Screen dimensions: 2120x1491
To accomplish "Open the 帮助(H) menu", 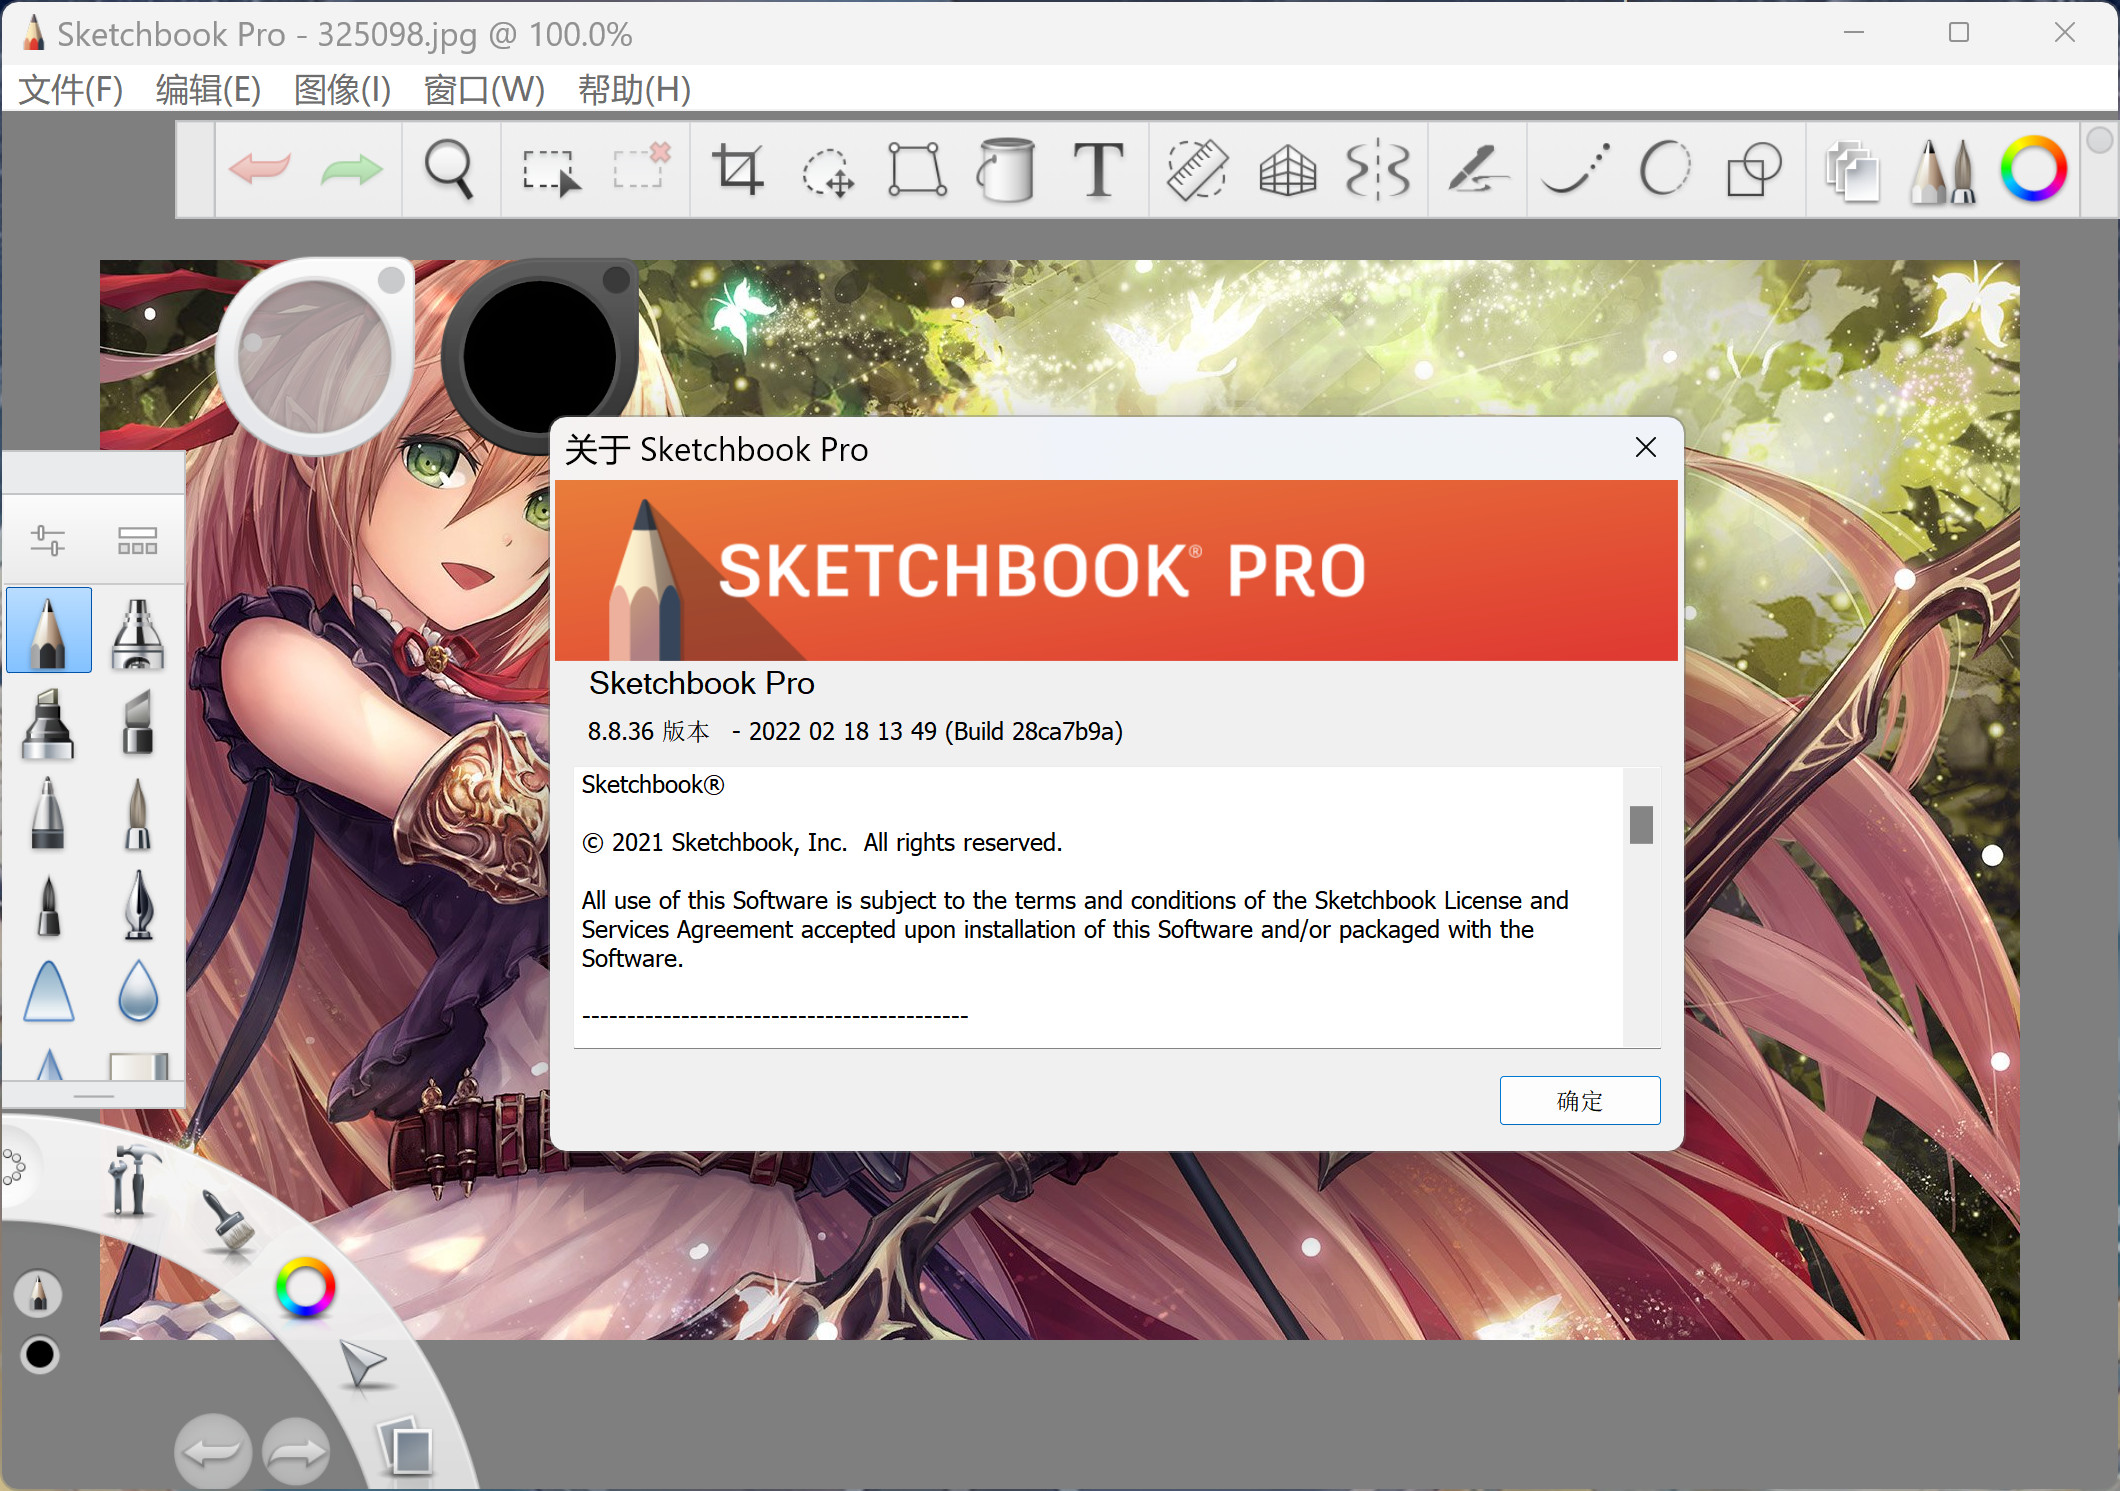I will [x=634, y=90].
